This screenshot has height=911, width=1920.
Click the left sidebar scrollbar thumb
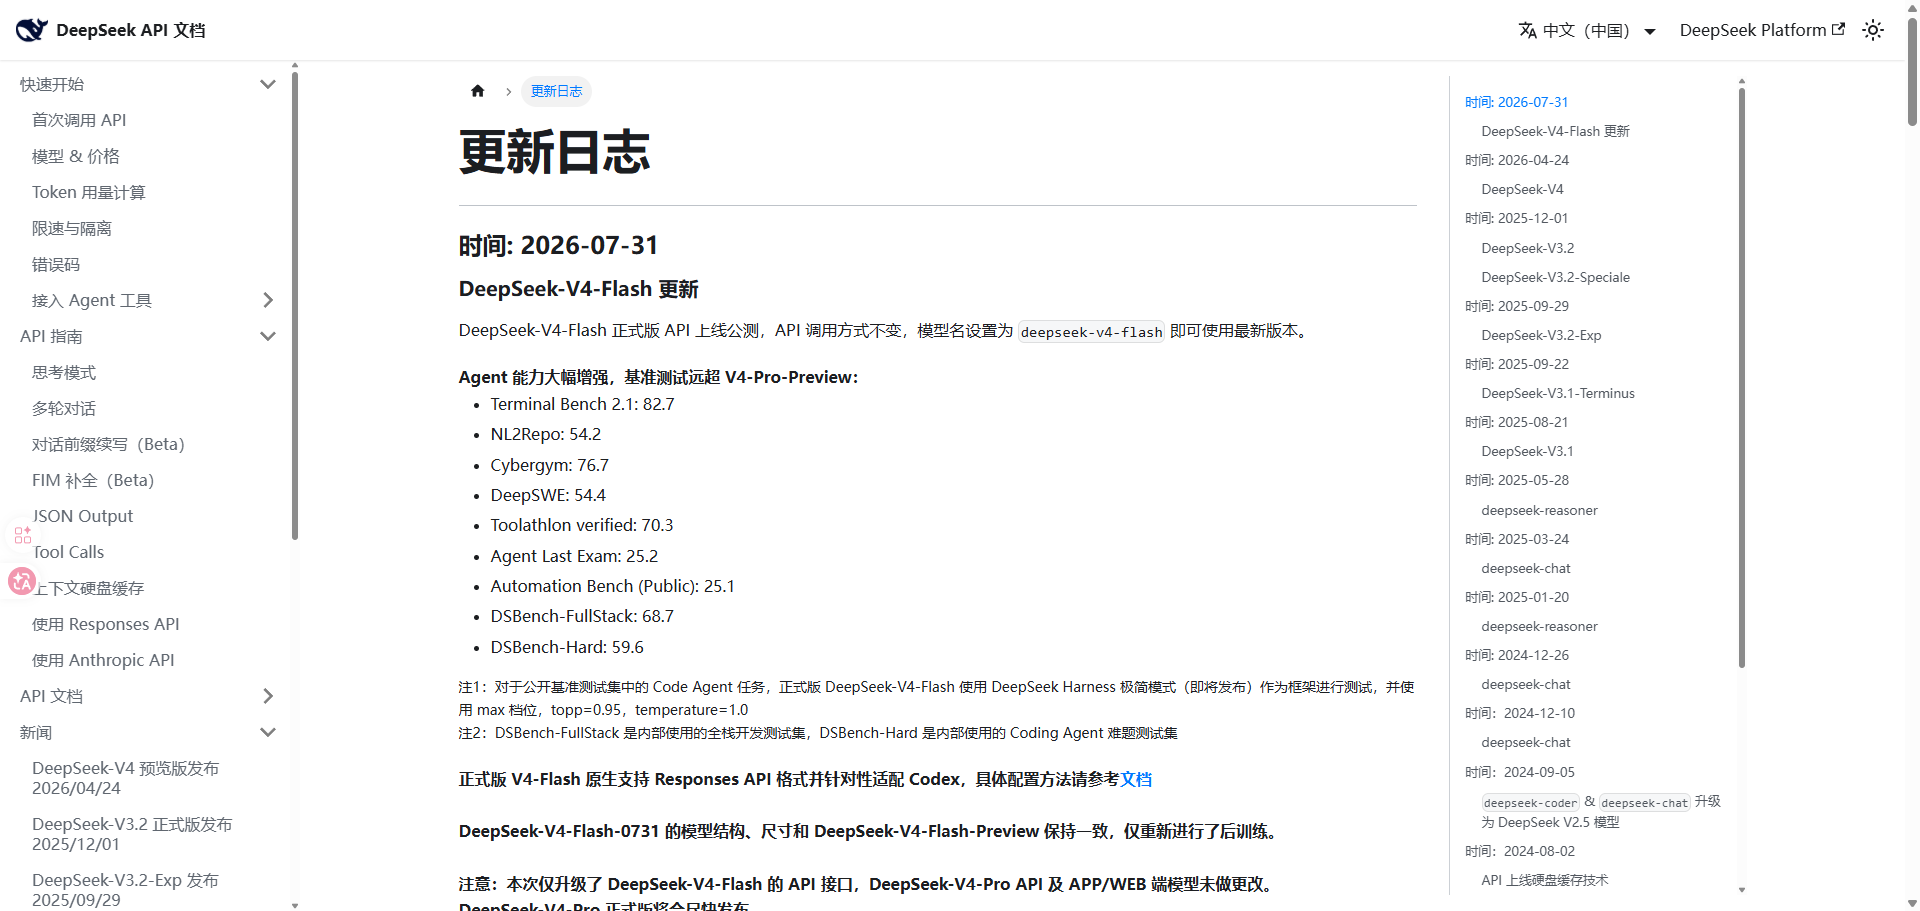tap(295, 305)
